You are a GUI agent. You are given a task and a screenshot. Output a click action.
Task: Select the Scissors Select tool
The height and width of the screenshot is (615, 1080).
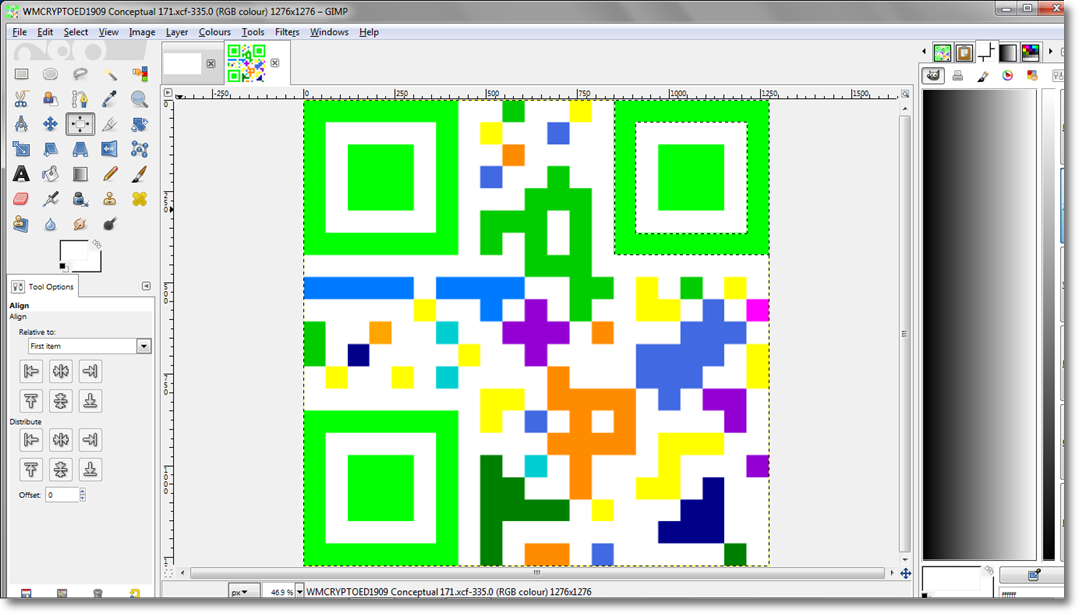point(21,99)
